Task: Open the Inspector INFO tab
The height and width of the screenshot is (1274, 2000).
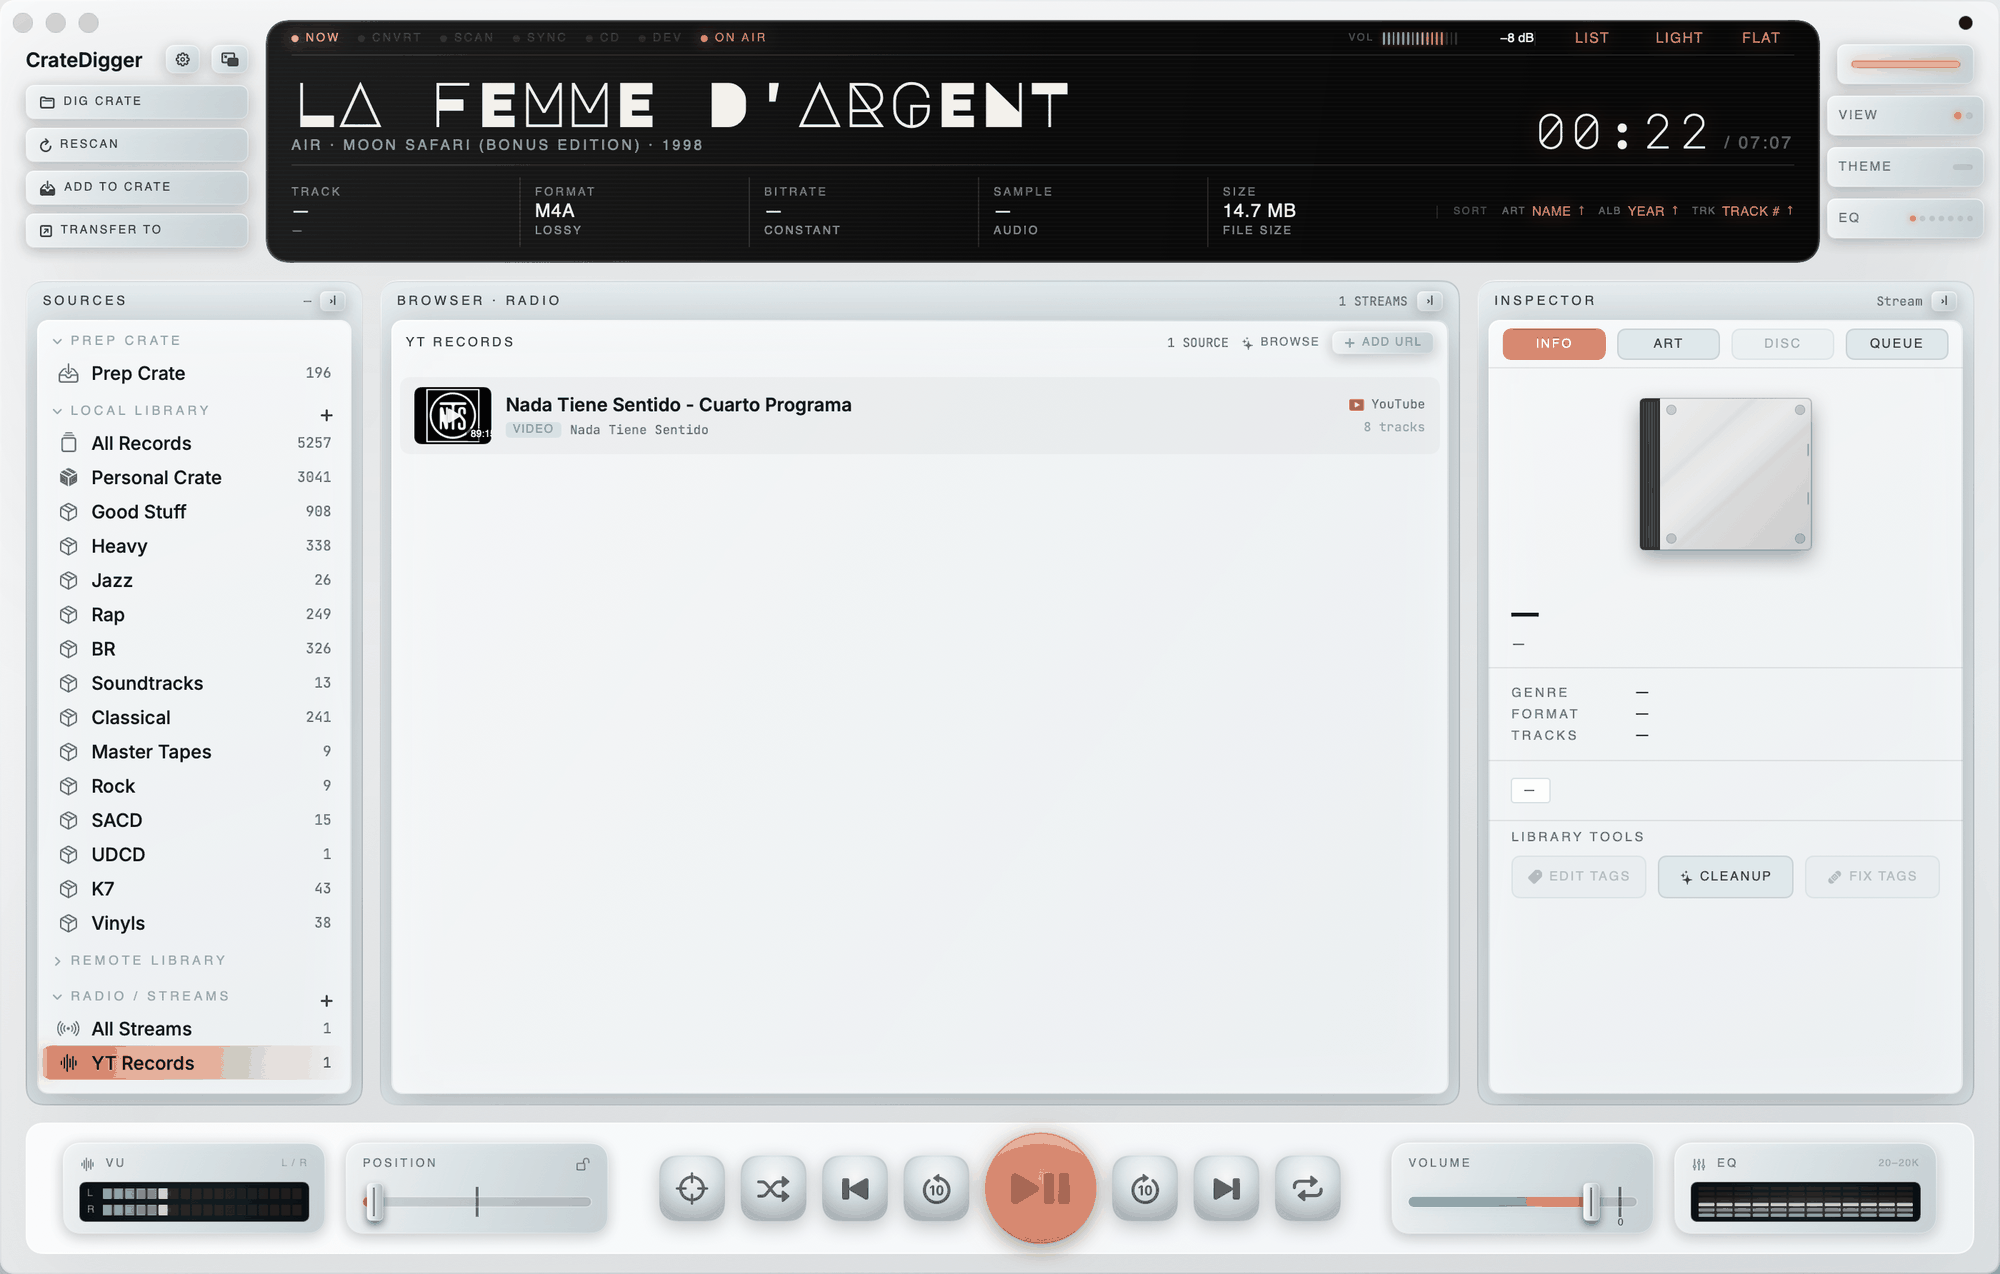Action: [x=1553, y=343]
